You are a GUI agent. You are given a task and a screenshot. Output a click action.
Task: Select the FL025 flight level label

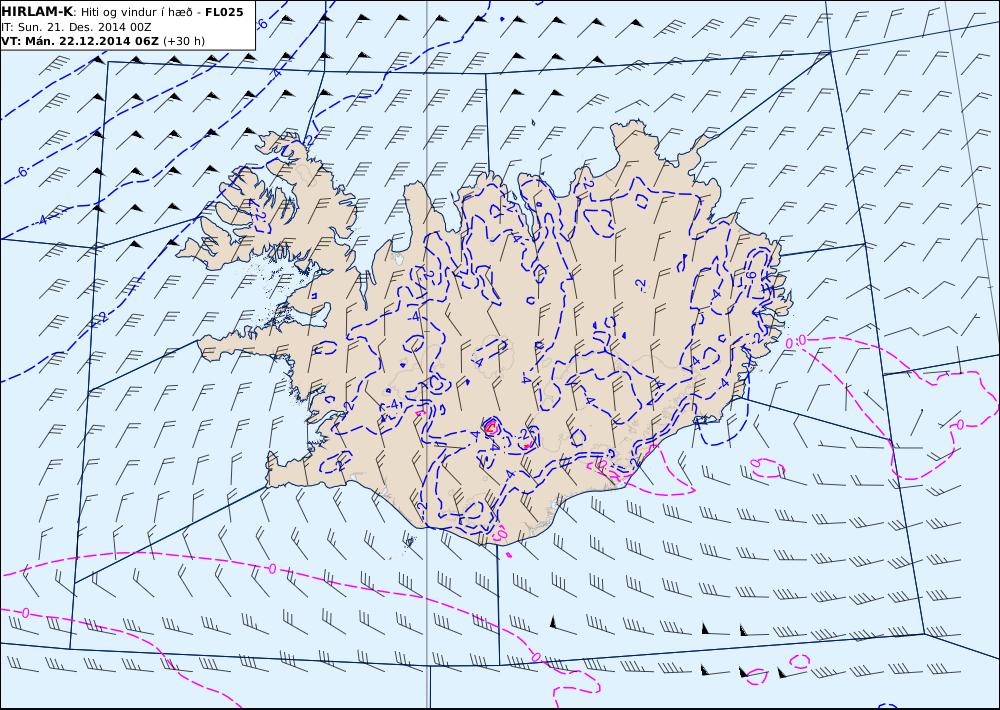click(x=224, y=11)
